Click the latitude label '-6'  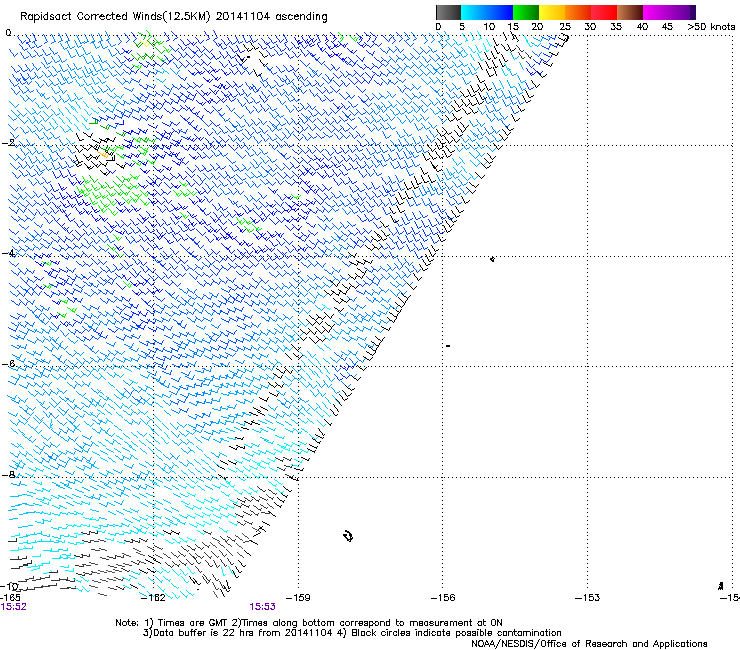[x=8, y=363]
